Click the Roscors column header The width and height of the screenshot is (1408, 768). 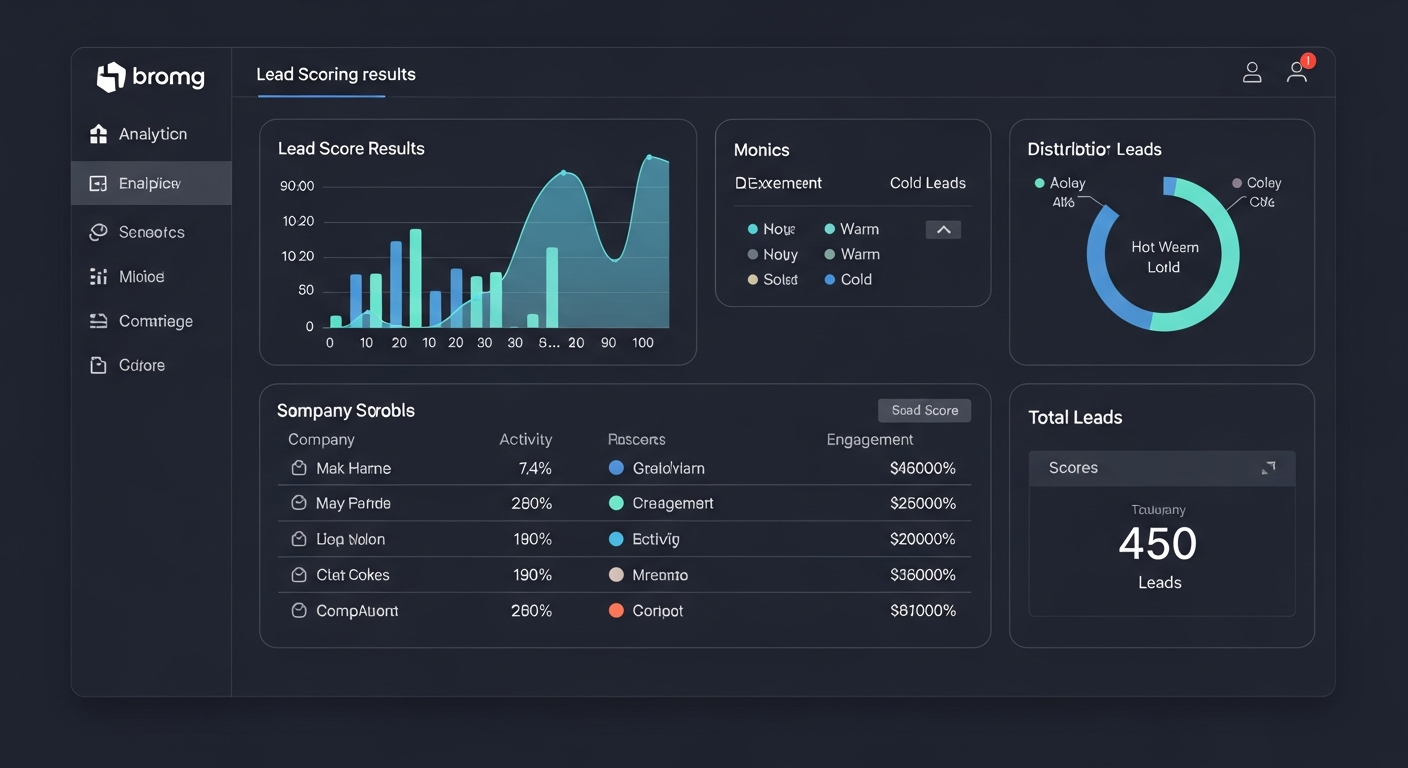point(636,440)
